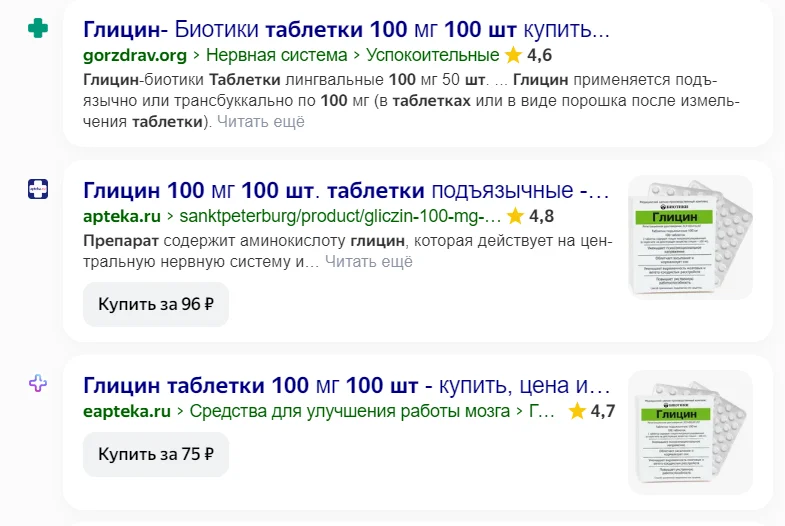Click the Глицин product image in apteka.ru result
This screenshot has width=785, height=526.
pyautogui.click(x=690, y=237)
